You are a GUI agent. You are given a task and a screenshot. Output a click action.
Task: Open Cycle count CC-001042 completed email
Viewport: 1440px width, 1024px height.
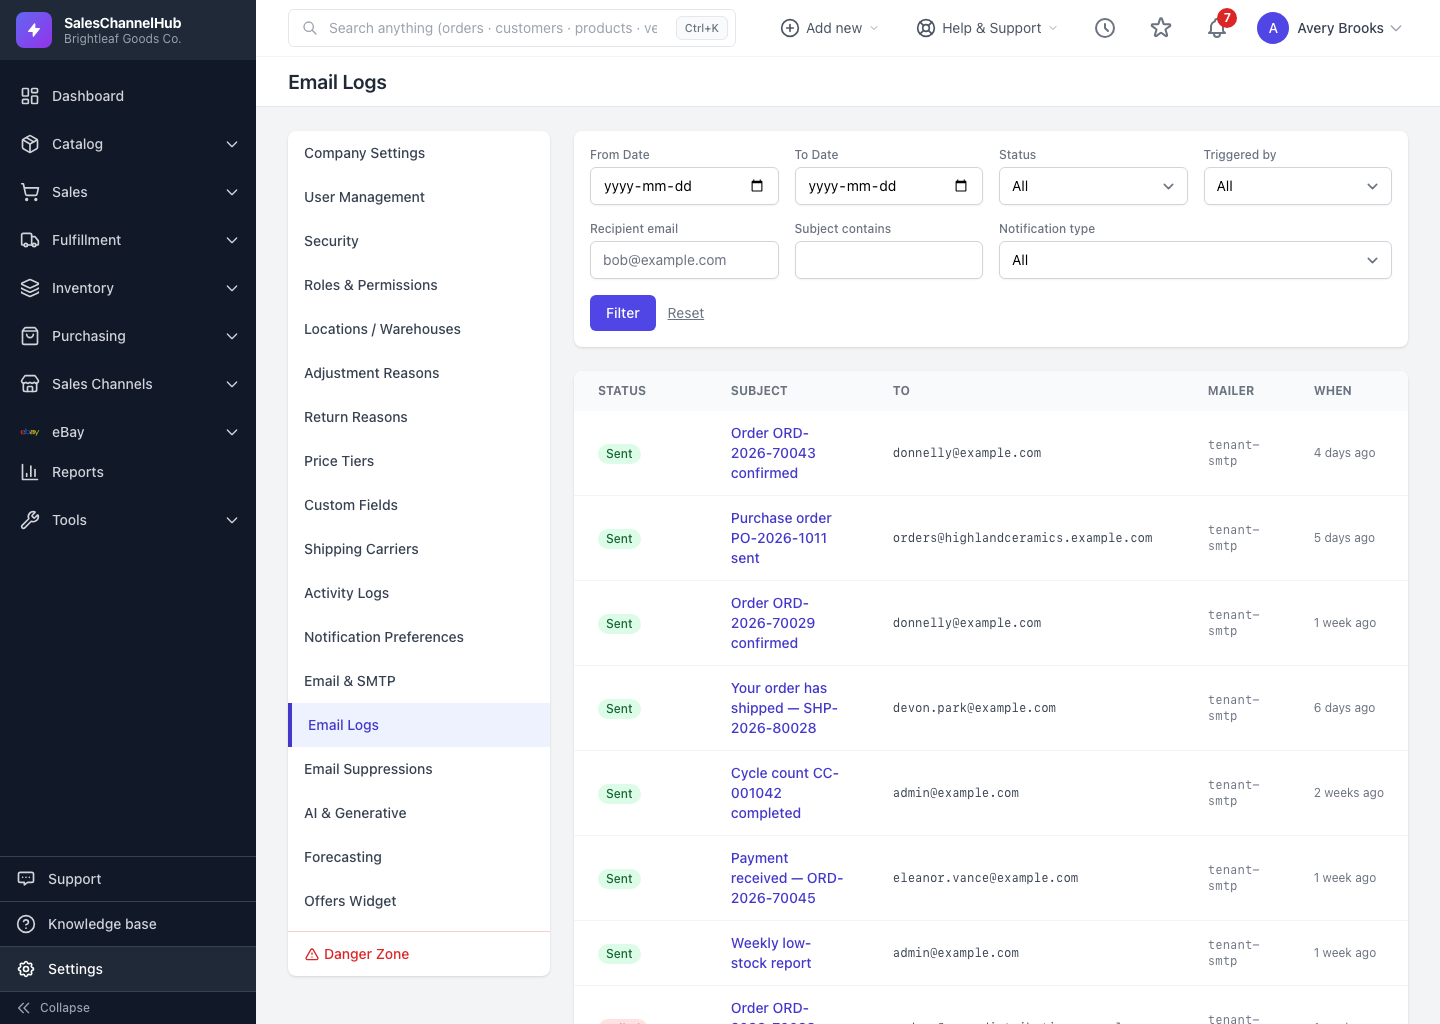tap(785, 793)
